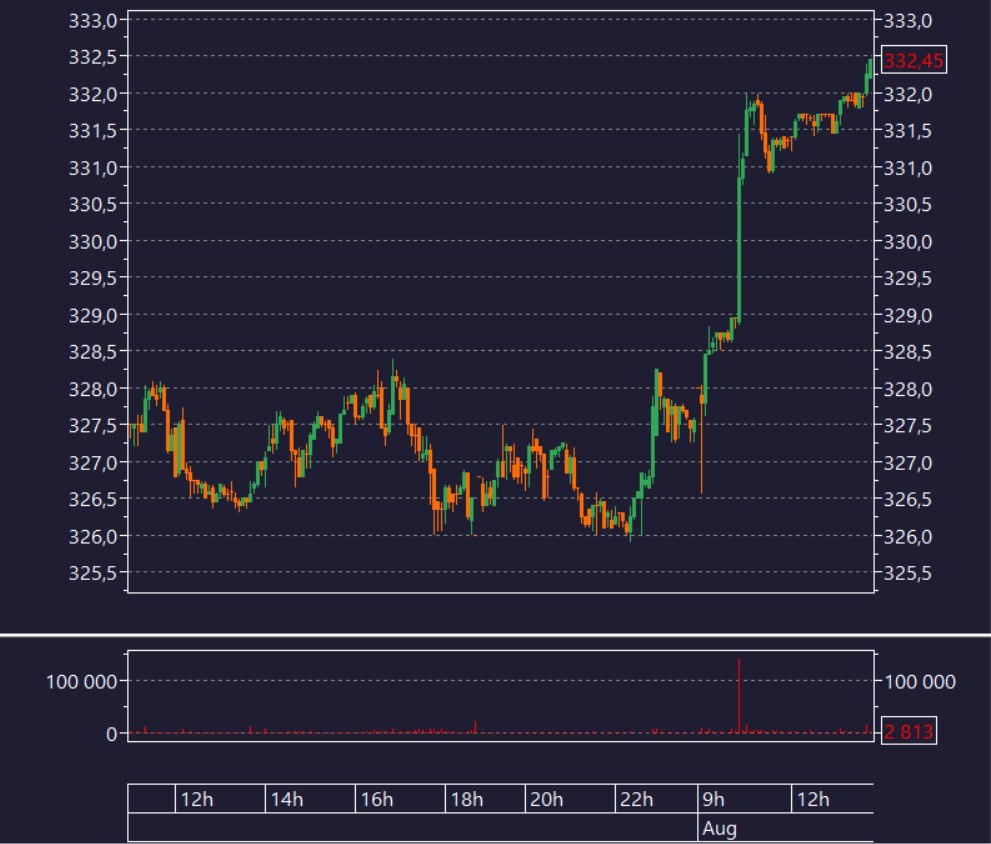This screenshot has height=844, width=991.
Task: Click 331,0 on the right price axis
Action: click(x=907, y=168)
